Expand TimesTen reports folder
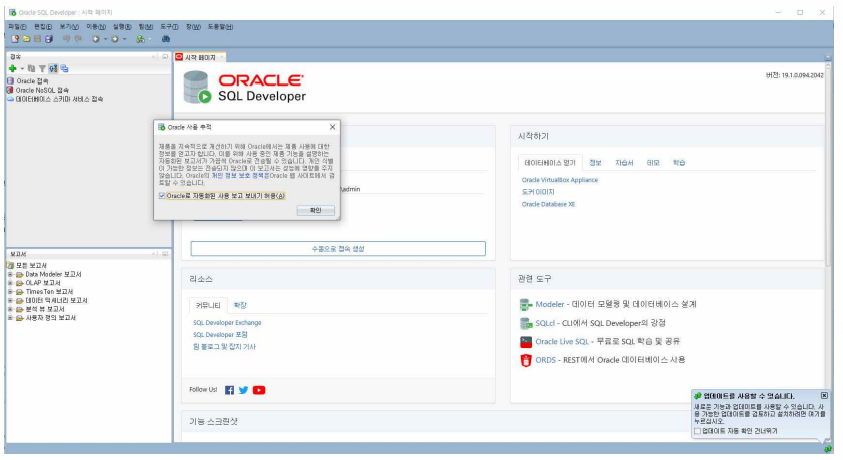 pyautogui.click(x=10, y=292)
